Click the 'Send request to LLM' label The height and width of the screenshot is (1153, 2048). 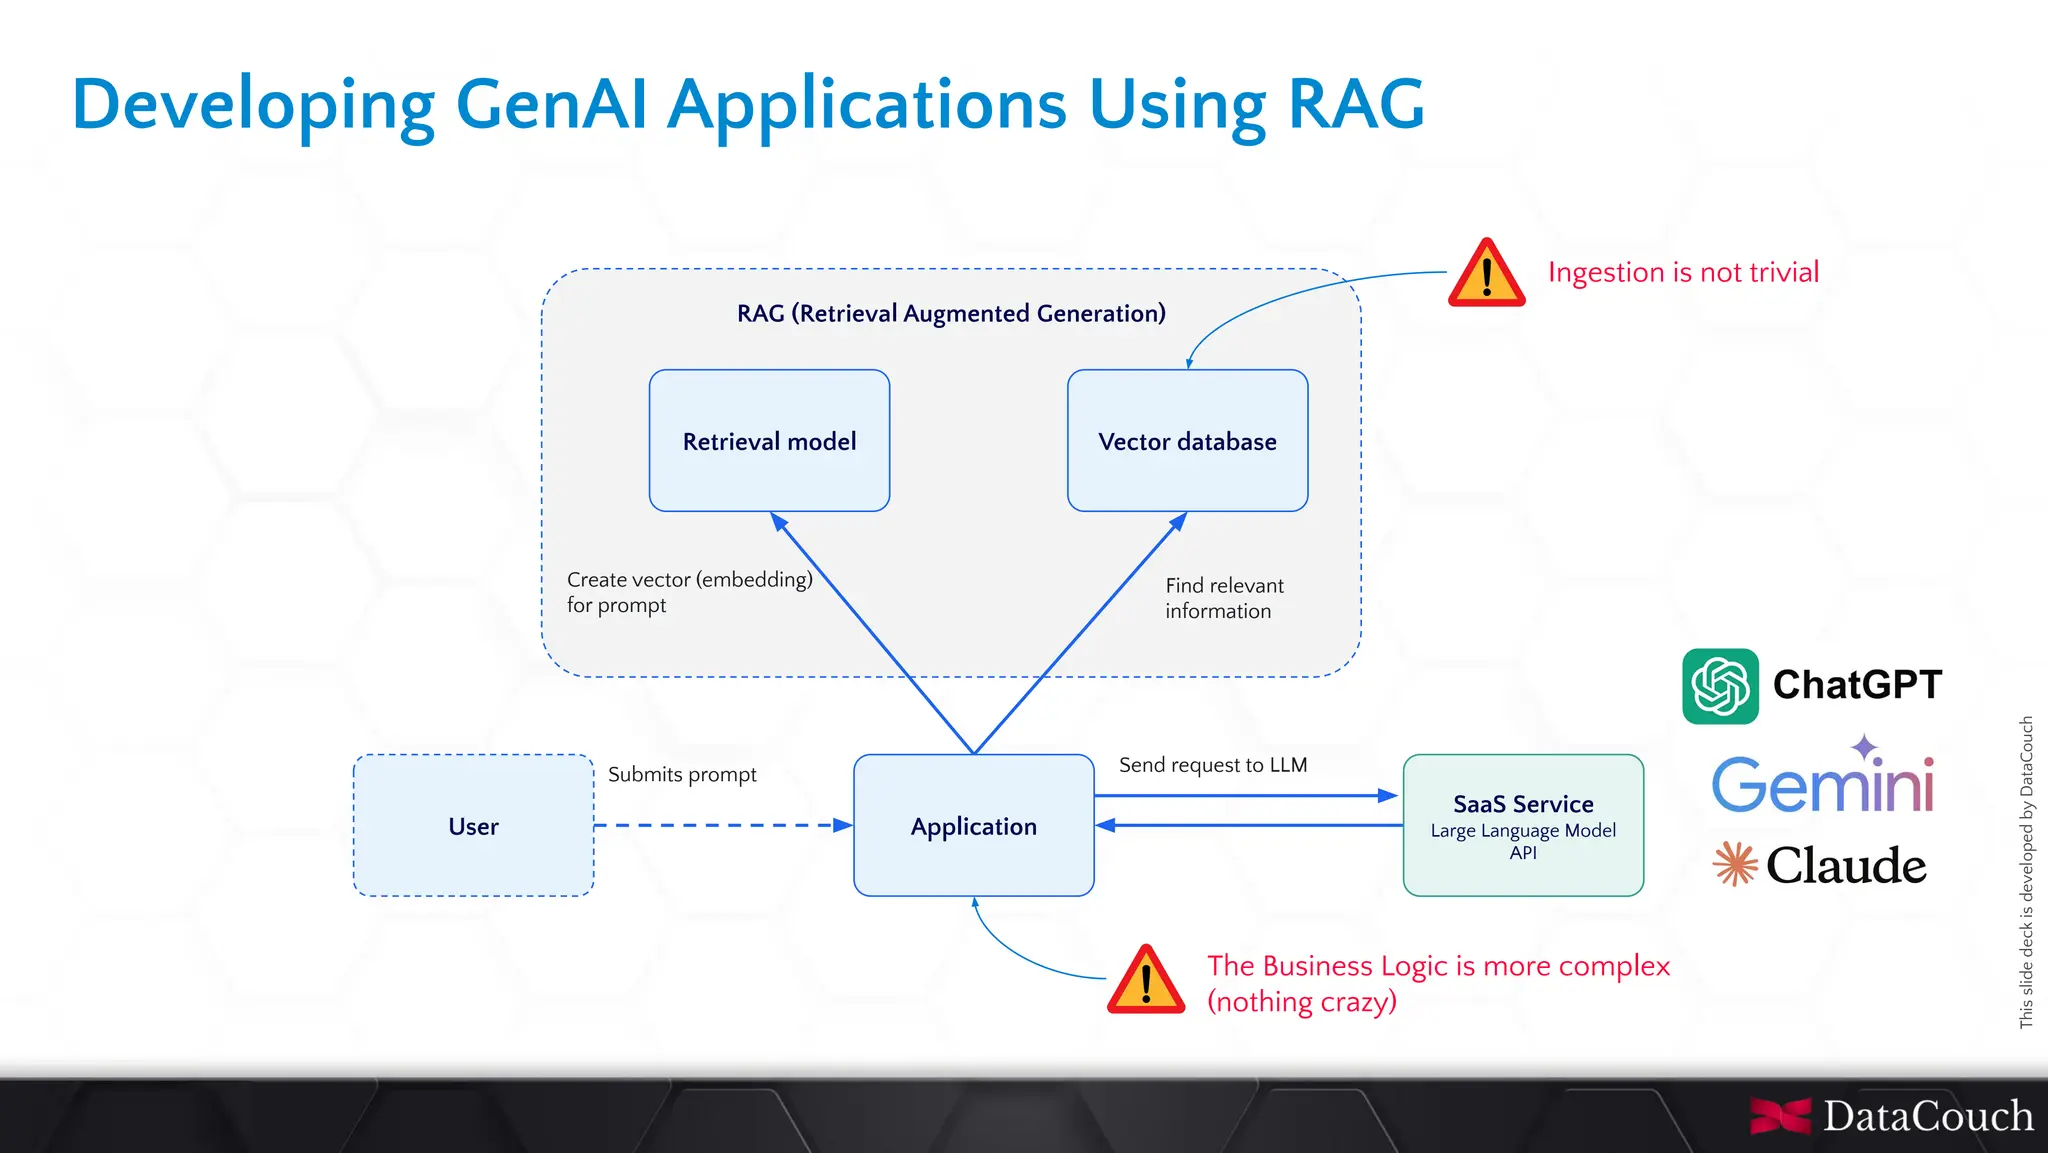(x=1212, y=765)
